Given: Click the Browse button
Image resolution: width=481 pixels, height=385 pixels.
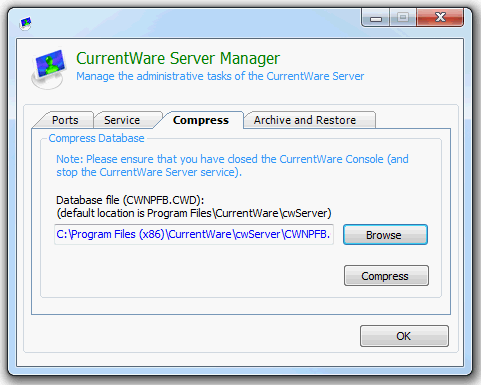Looking at the screenshot, I should click(x=385, y=235).
